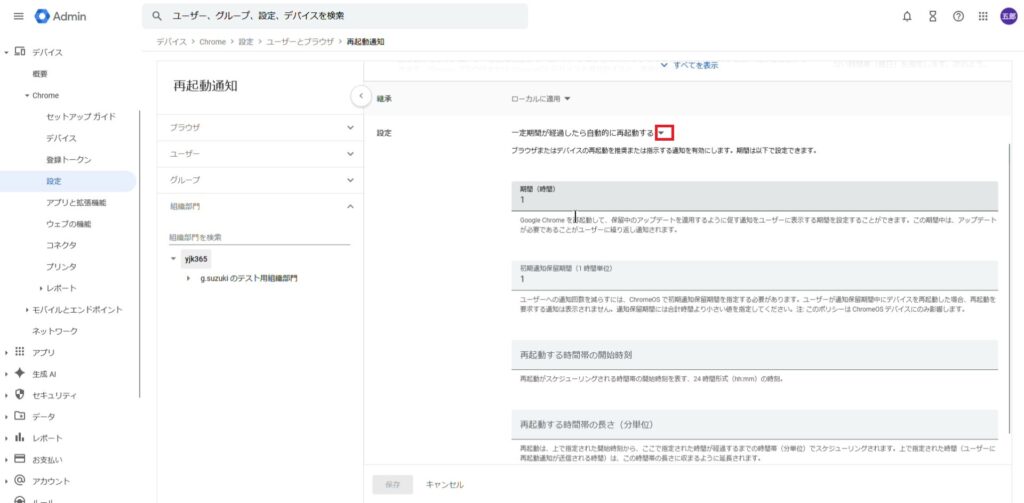1024x503 pixels.
Task: Collapse the side panel with arrow button
Action: (x=361, y=95)
